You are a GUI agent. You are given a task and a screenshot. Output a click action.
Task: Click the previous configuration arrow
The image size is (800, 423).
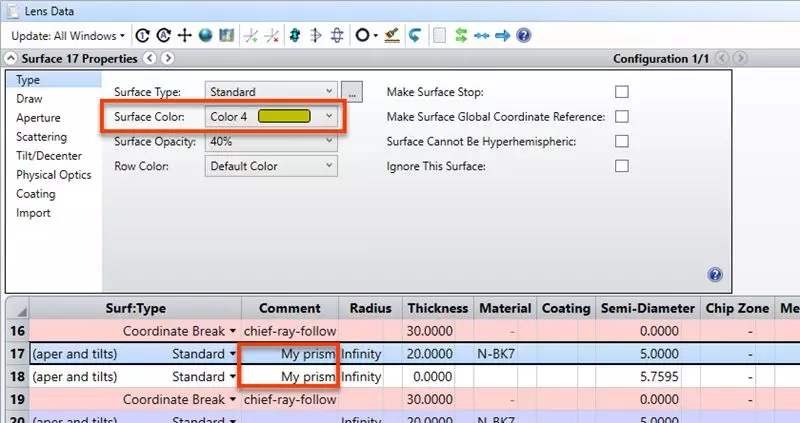tap(721, 58)
